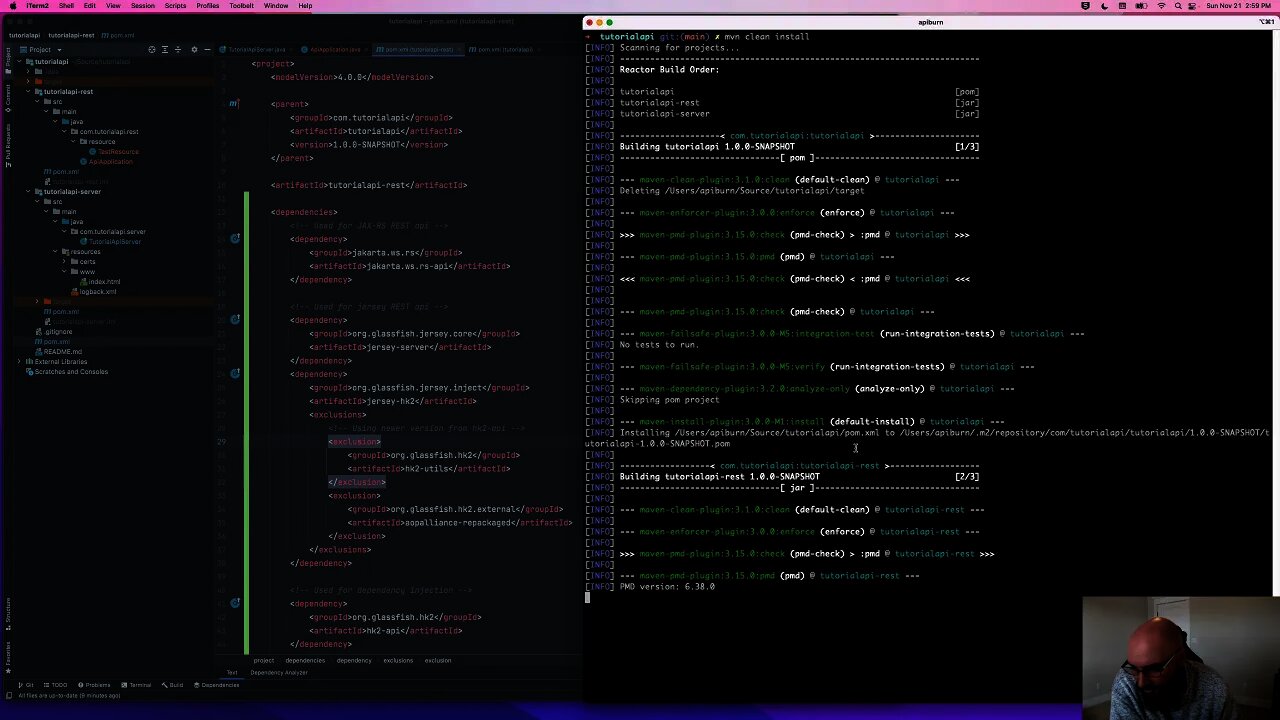Viewport: 1280px width, 720px height.
Task: Click Maven reload gutter icon near parent tag
Action: (233, 103)
